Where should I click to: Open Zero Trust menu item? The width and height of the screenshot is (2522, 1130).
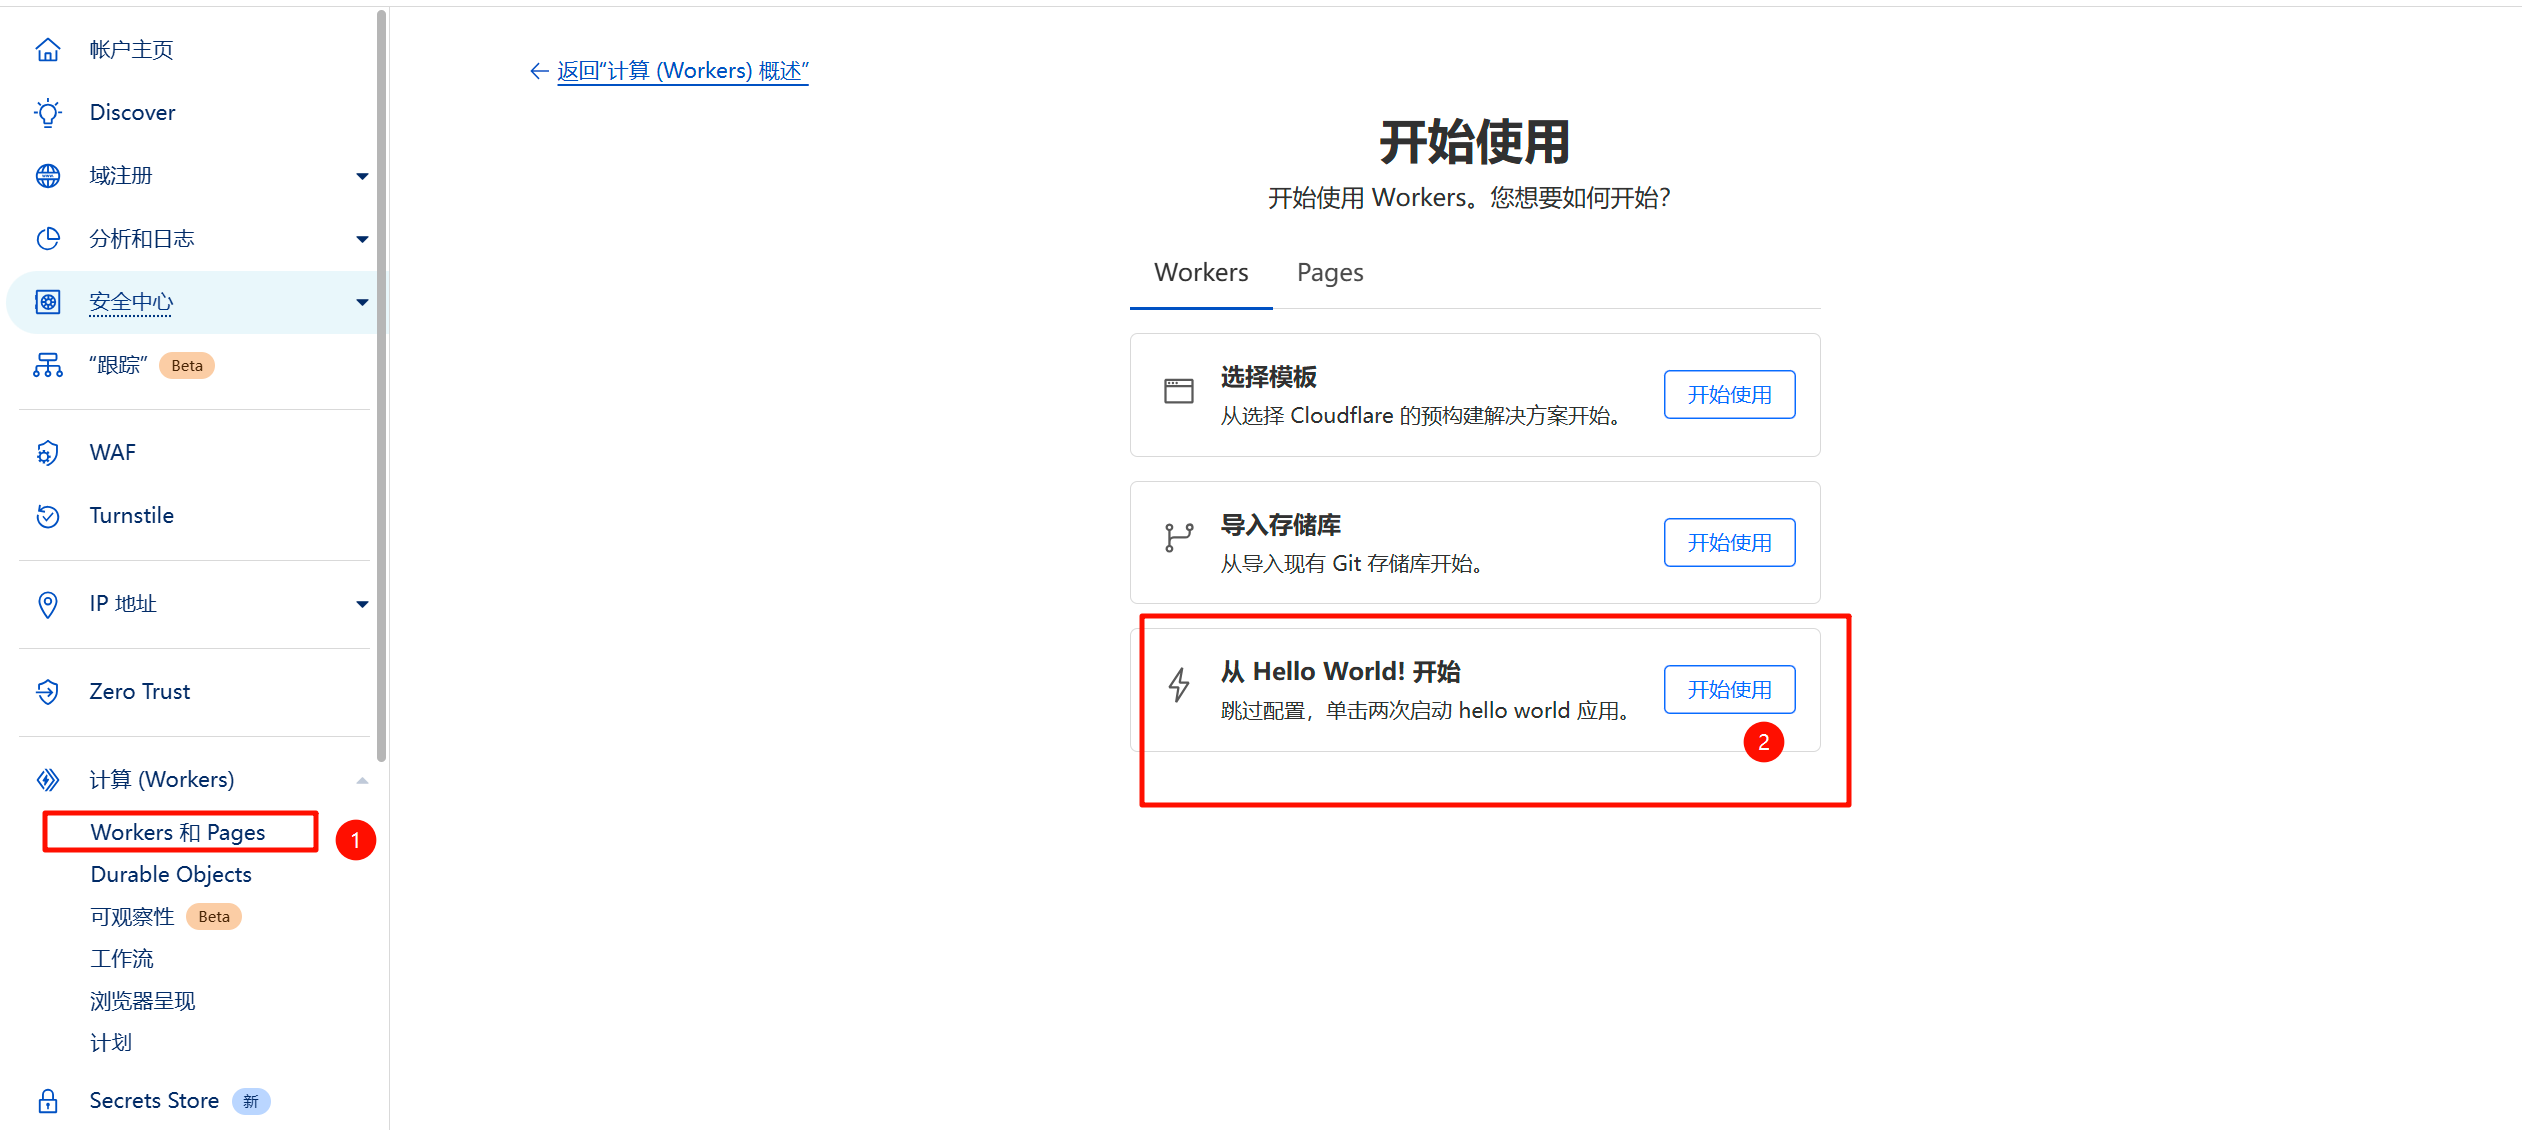tap(140, 692)
